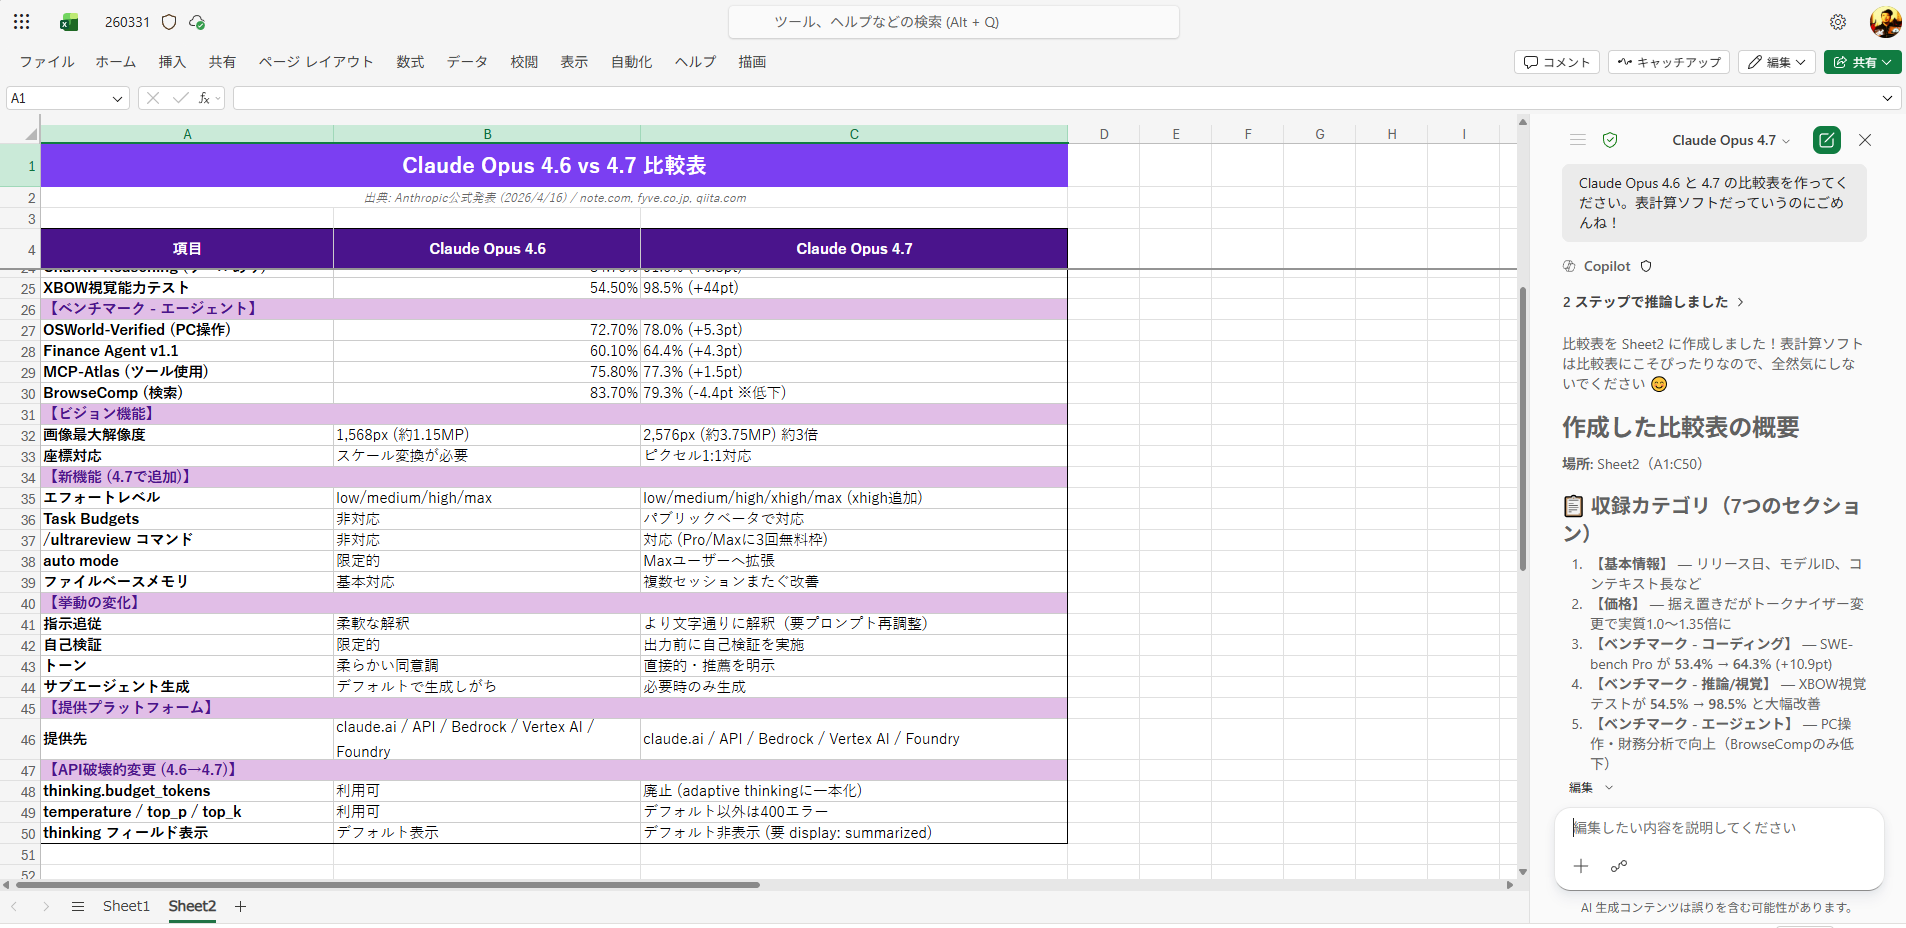Open the Copilot pane hamburger menu
1906x928 pixels.
[x=1578, y=140]
